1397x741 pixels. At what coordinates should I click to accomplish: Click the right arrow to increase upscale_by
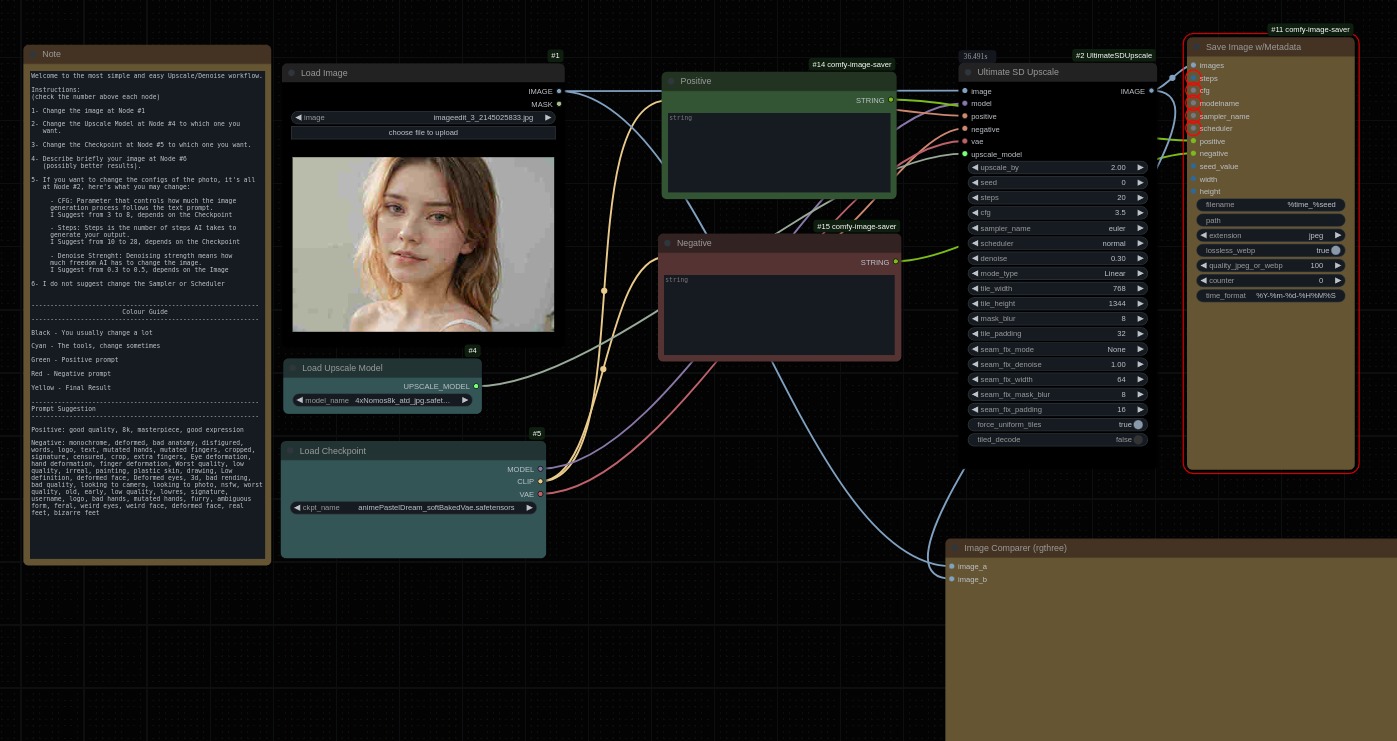click(x=1140, y=168)
